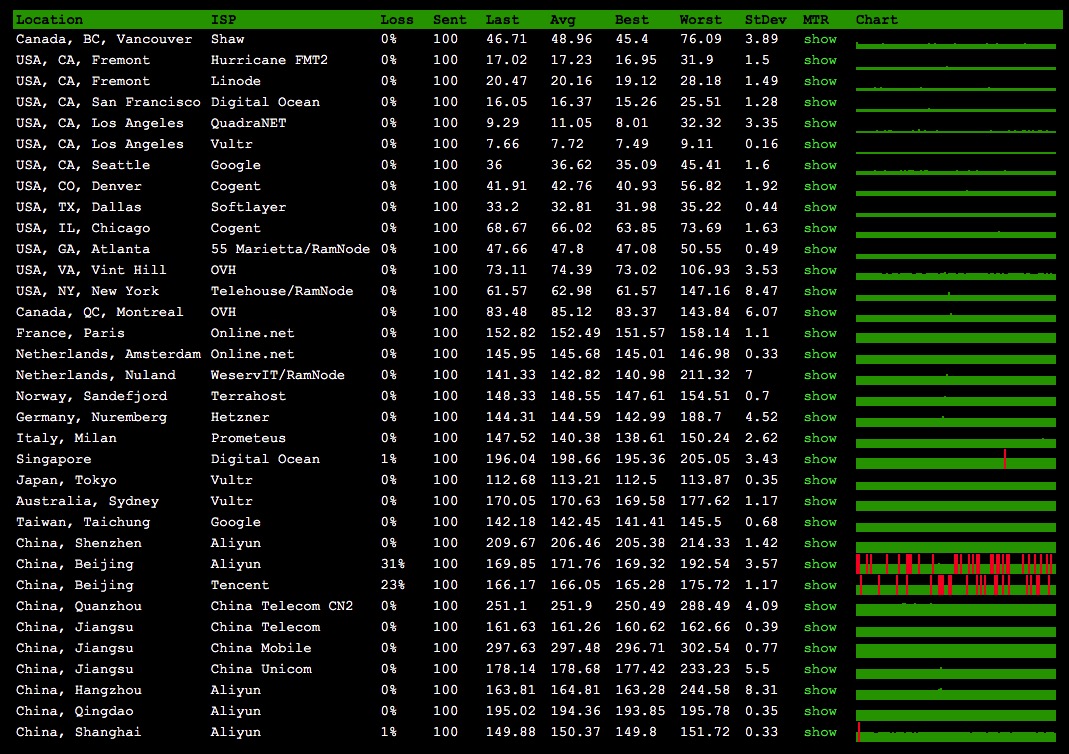Open show link for Denver Cogent
The height and width of the screenshot is (754, 1069).
tap(820, 186)
